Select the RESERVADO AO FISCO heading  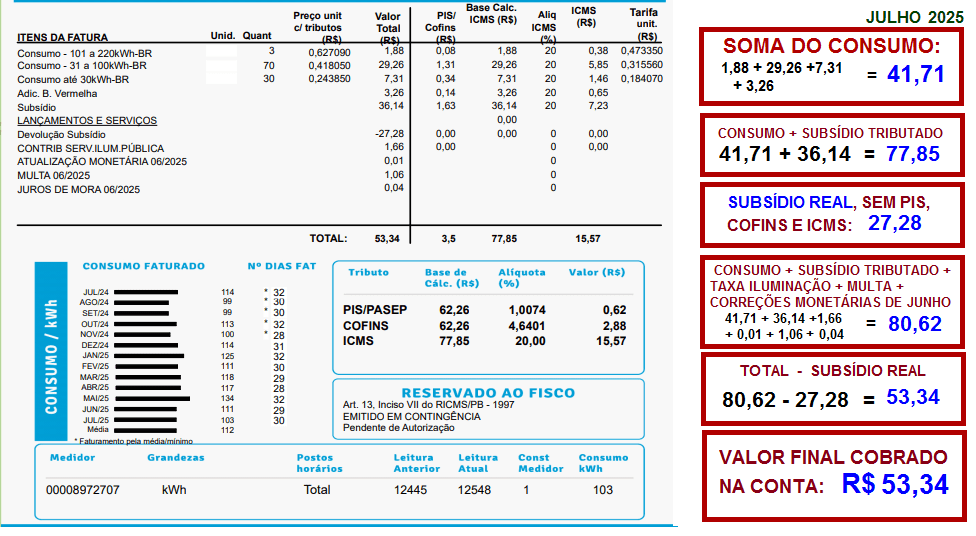point(487,392)
